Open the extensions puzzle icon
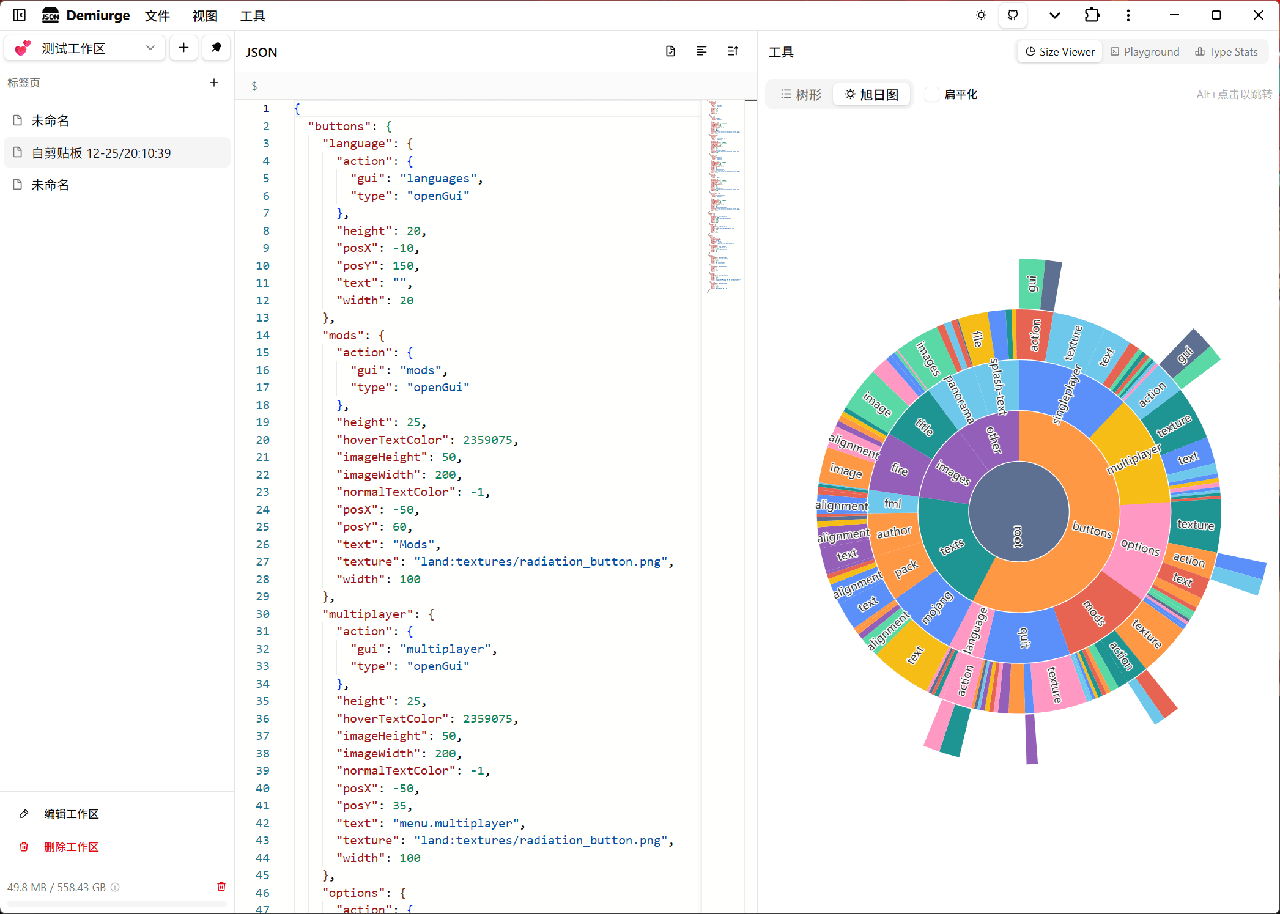The image size is (1280, 914). (x=1091, y=15)
